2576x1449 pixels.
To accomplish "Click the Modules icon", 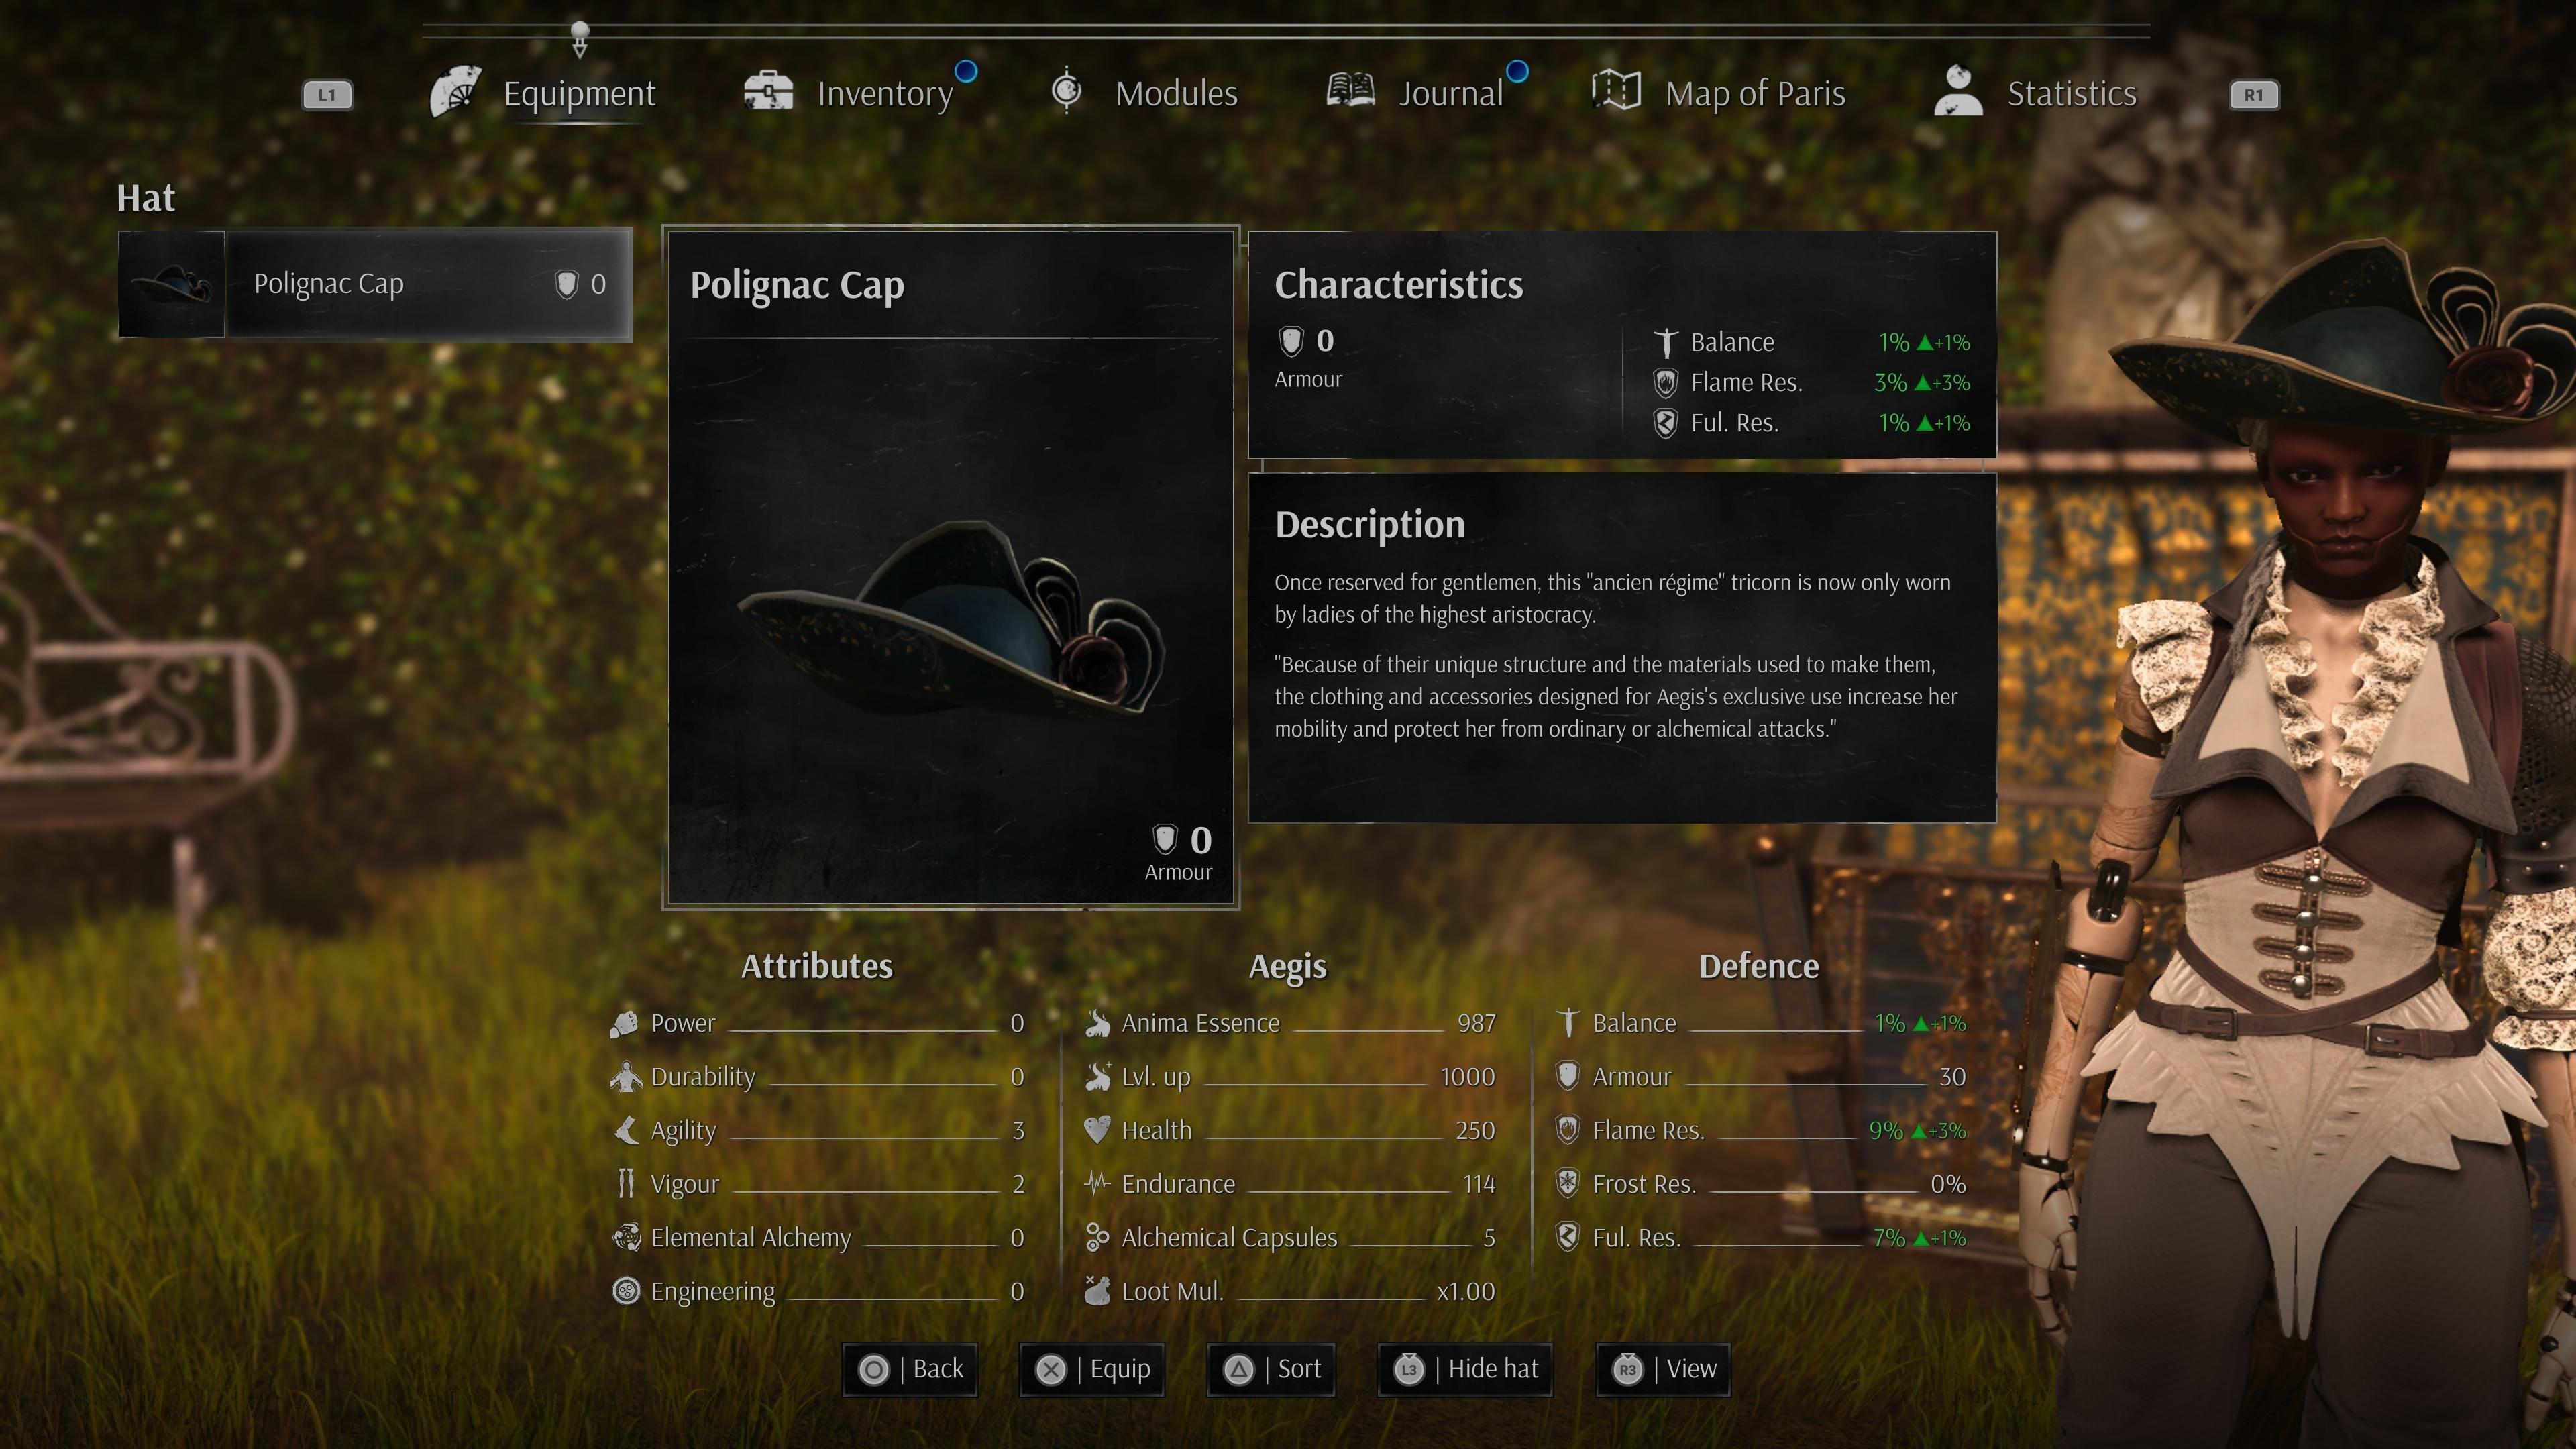I will coord(1066,91).
